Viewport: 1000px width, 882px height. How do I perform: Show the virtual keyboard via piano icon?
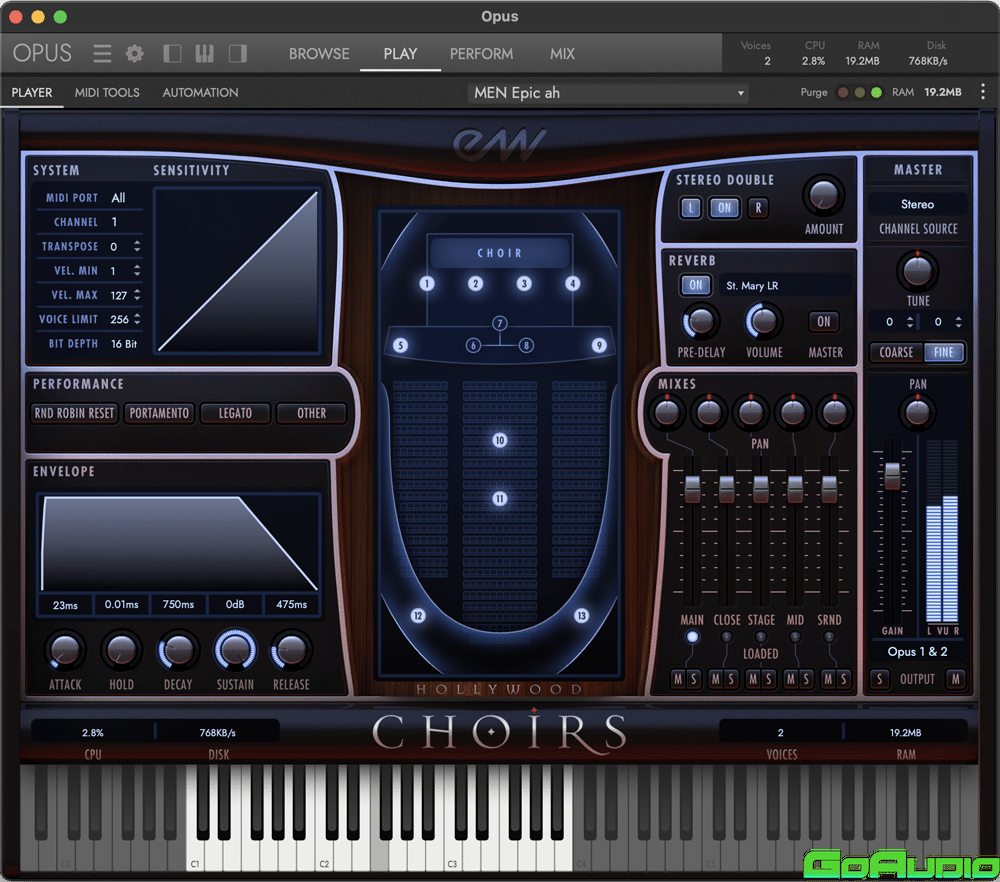204,53
